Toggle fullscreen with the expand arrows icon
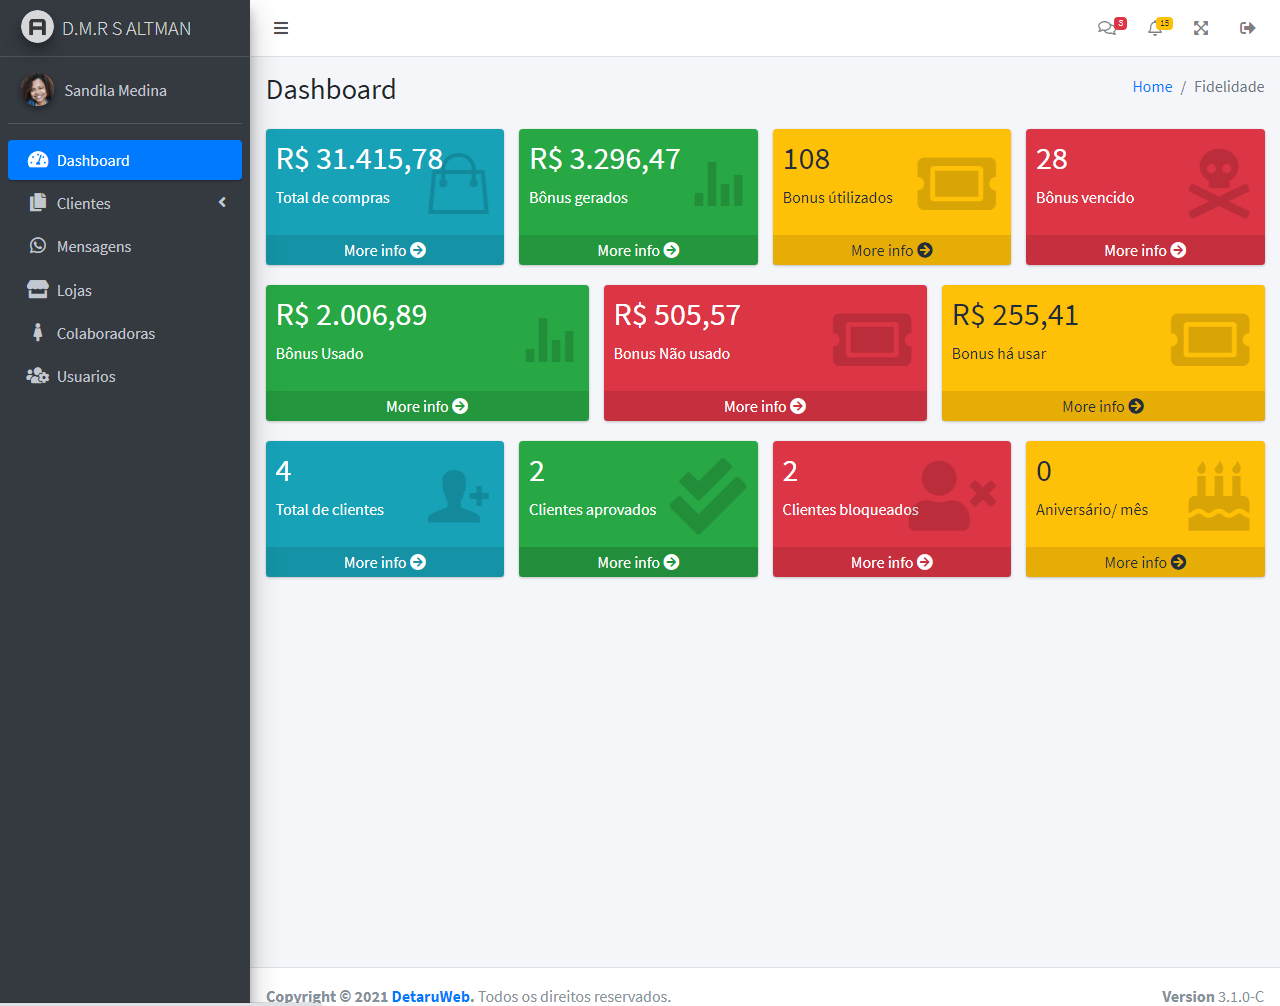1280x1006 pixels. coord(1201,28)
